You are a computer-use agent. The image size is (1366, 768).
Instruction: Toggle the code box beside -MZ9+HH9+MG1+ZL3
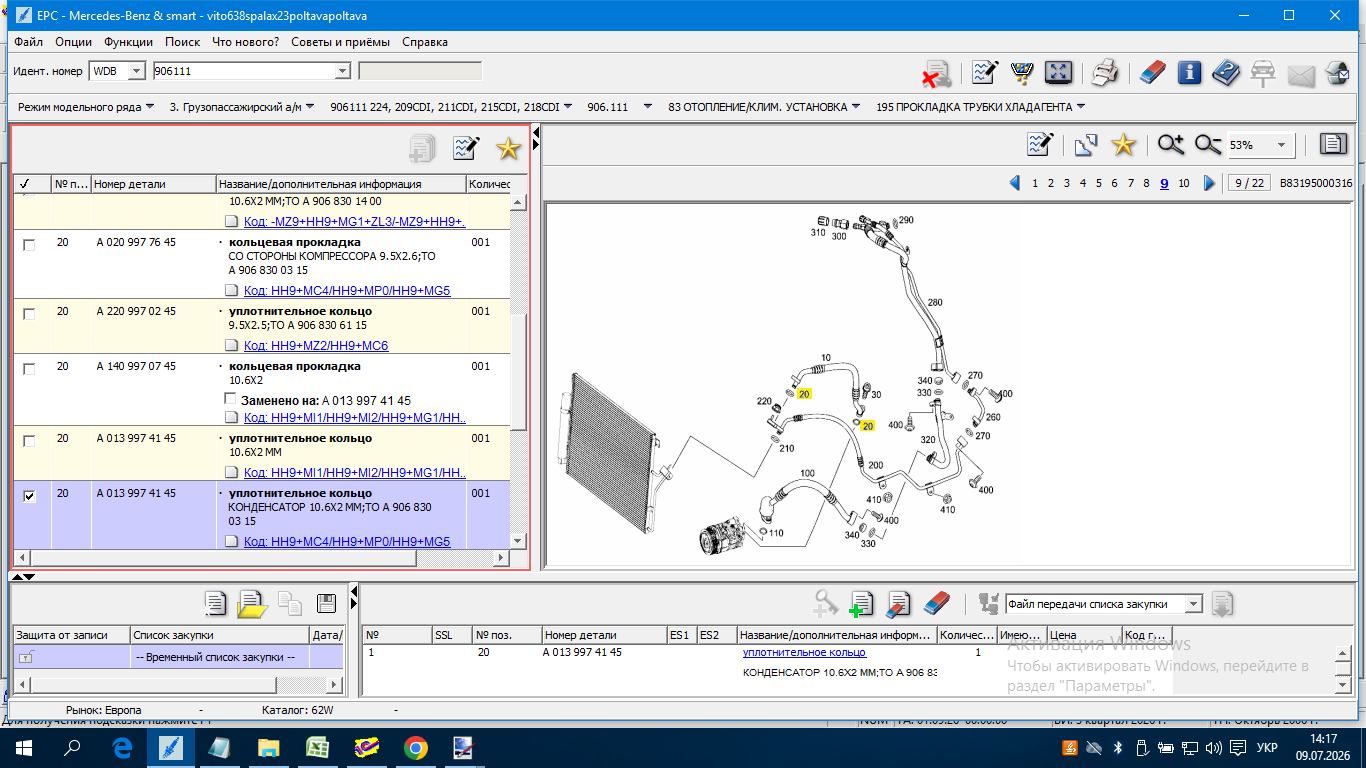point(231,222)
